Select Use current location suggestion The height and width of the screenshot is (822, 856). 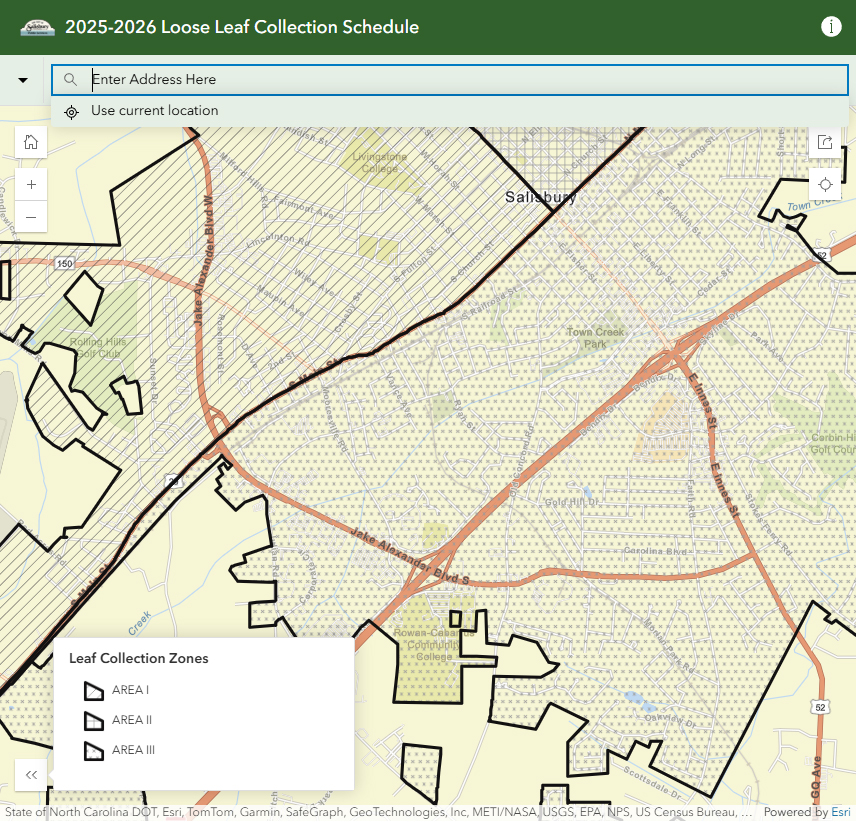pos(154,111)
